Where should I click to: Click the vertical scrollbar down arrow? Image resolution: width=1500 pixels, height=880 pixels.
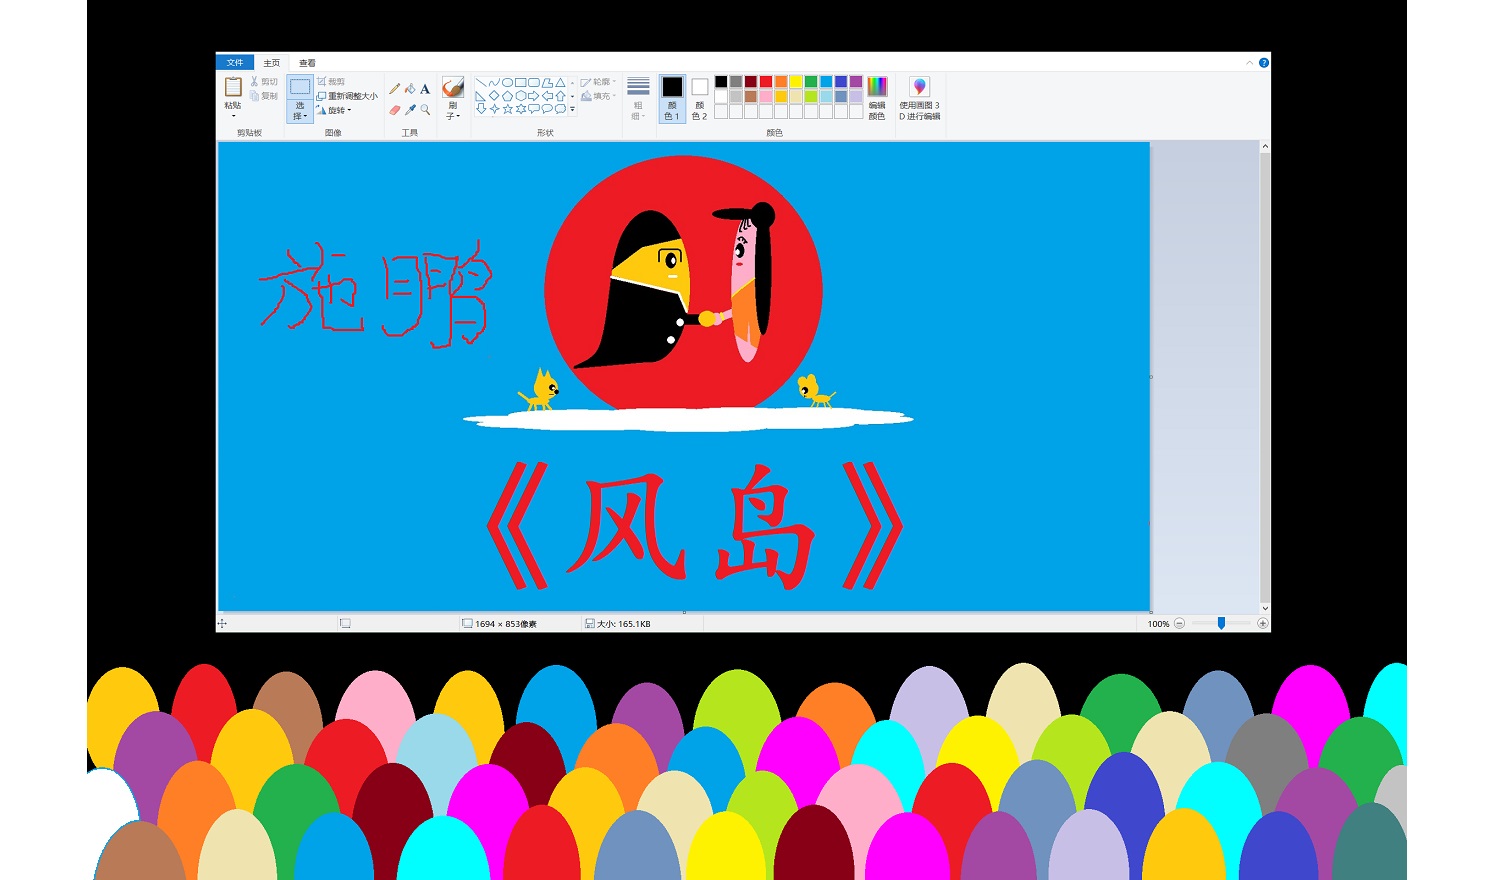[1265, 608]
